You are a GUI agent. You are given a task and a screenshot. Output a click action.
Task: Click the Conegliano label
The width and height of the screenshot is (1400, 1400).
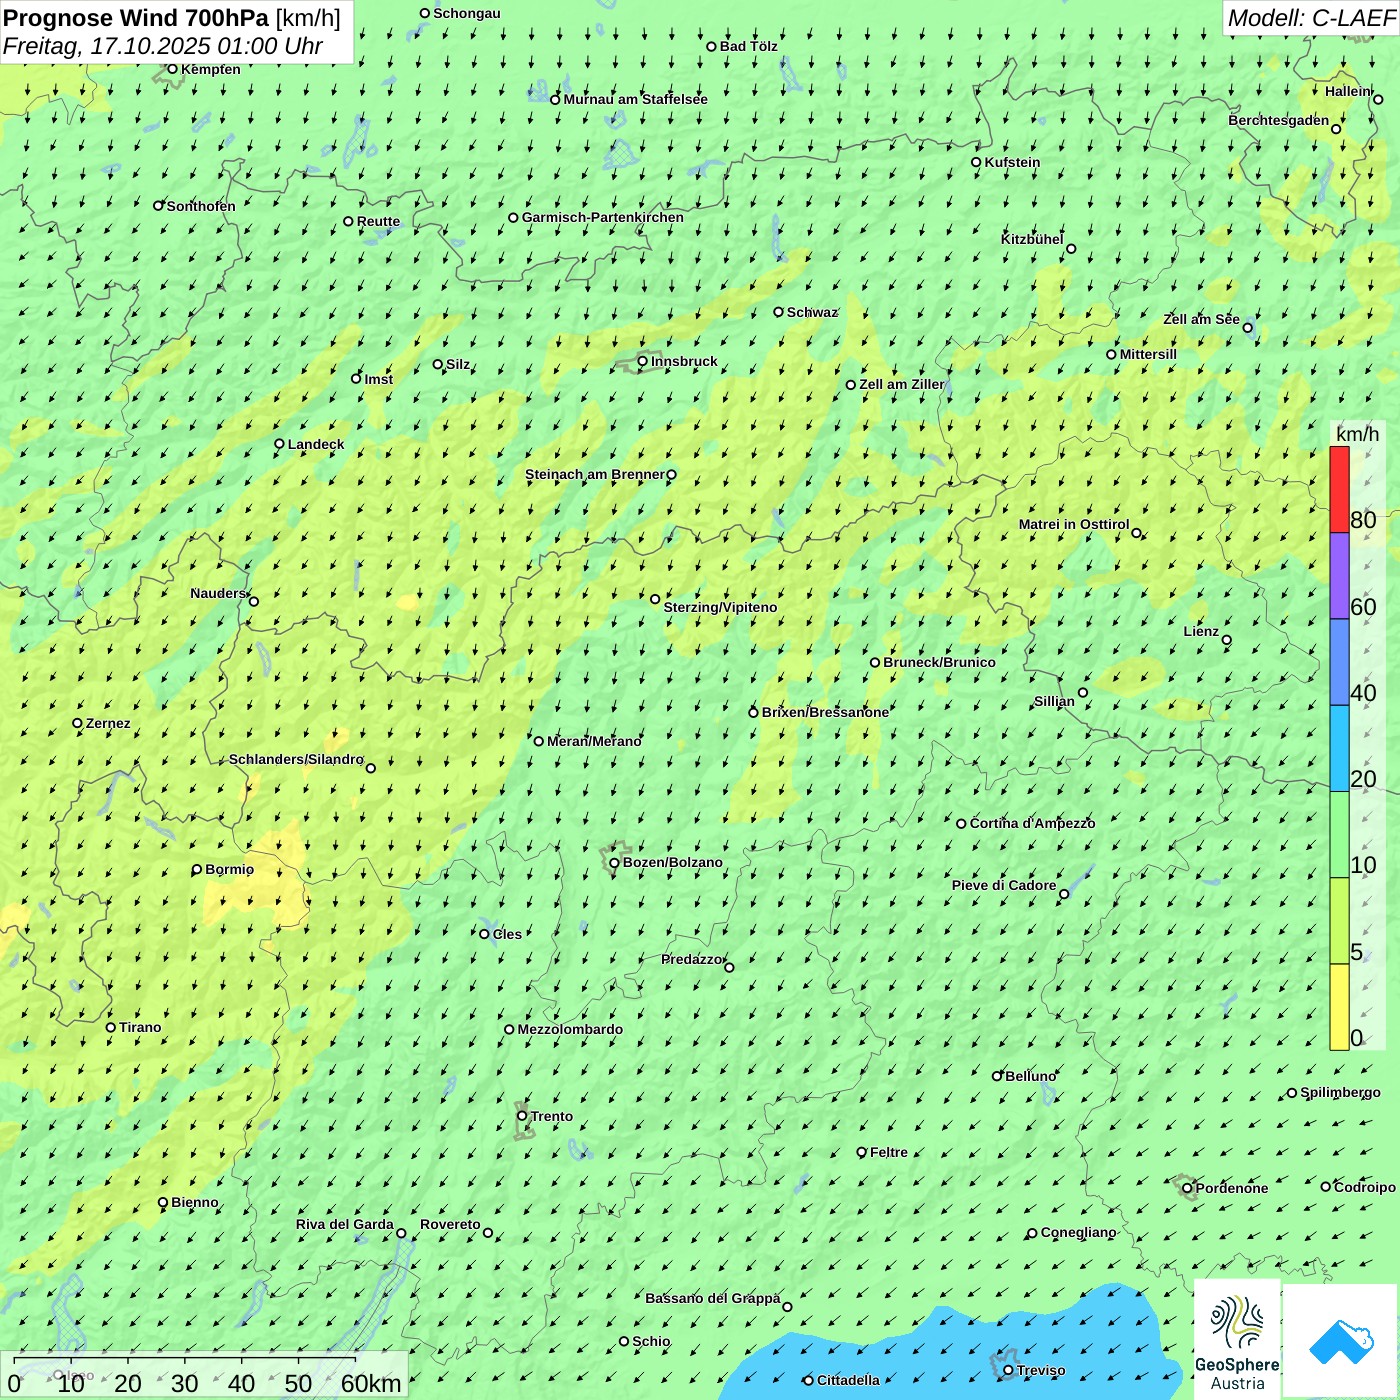[x=1078, y=1232]
